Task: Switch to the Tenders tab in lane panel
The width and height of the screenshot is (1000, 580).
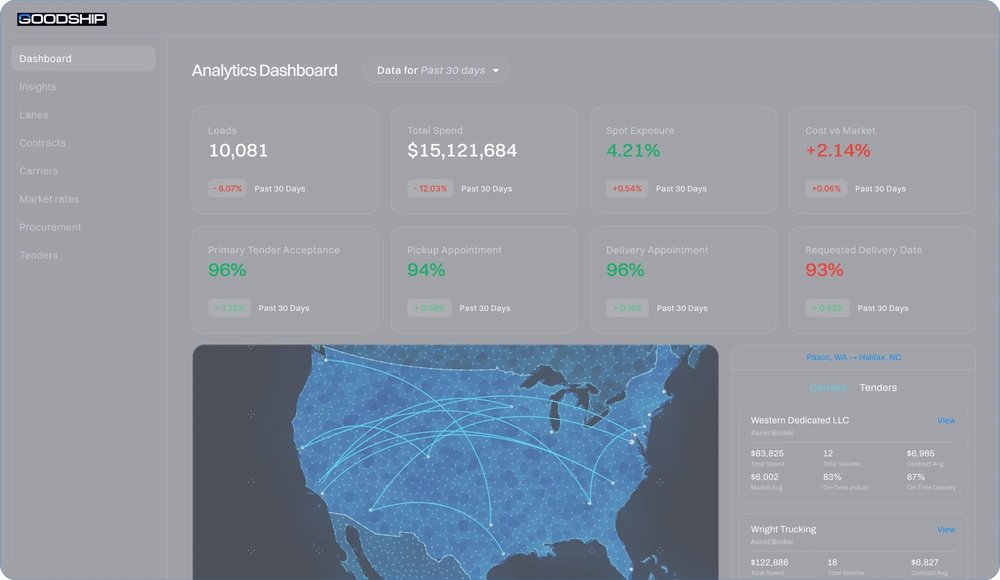Action: coord(878,388)
